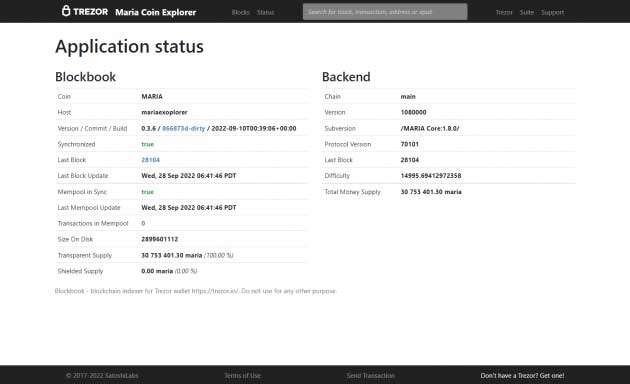Open the Support link in header
Screen dimensions: 630x384
pos(552,12)
